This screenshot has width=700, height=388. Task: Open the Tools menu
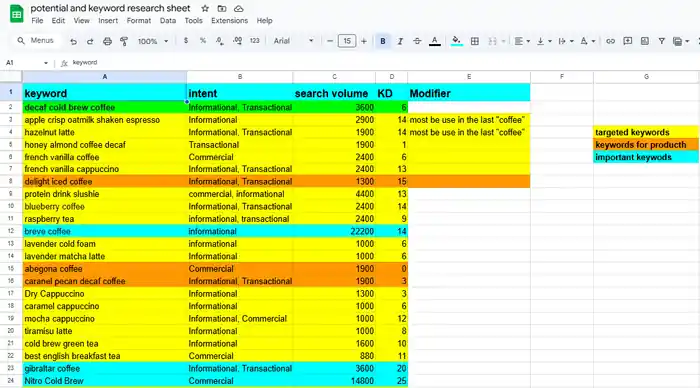click(x=193, y=21)
